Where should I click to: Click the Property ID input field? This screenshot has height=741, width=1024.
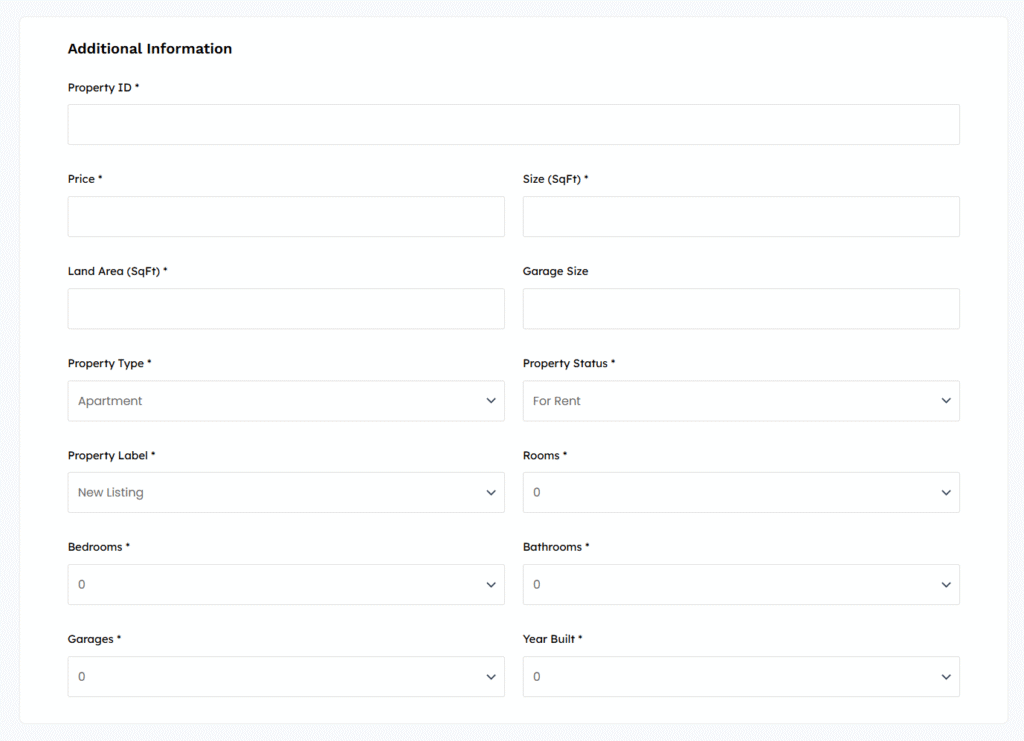513,125
